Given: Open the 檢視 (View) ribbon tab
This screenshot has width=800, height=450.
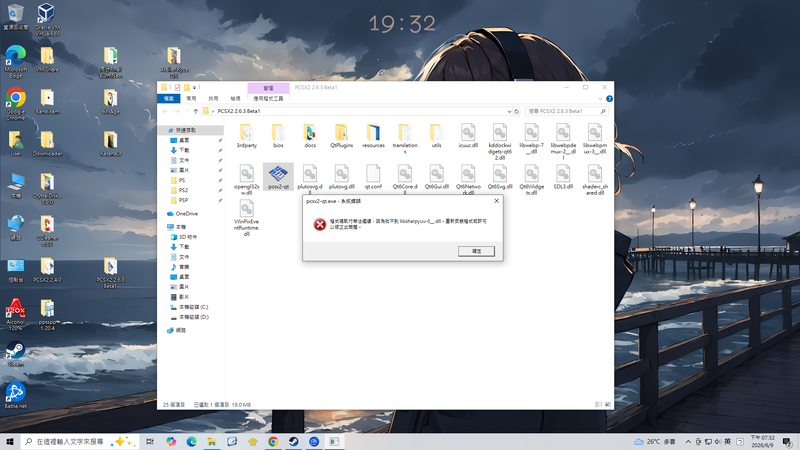Looking at the screenshot, I should (235, 98).
